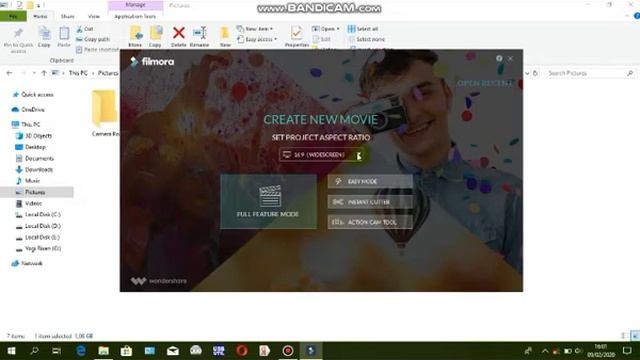Image resolution: width=640 pixels, height=360 pixels.
Task: Refresh the Explorer address bar
Action: (535, 73)
